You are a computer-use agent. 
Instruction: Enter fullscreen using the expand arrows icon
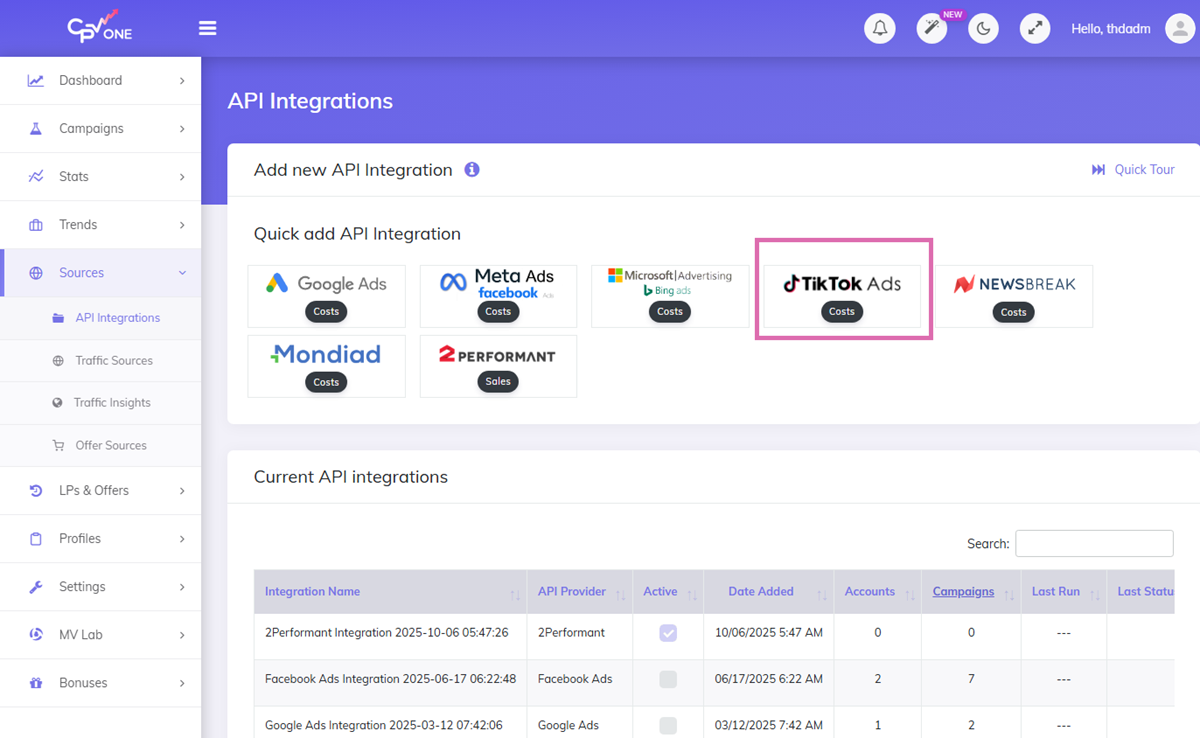pyautogui.click(x=1035, y=28)
